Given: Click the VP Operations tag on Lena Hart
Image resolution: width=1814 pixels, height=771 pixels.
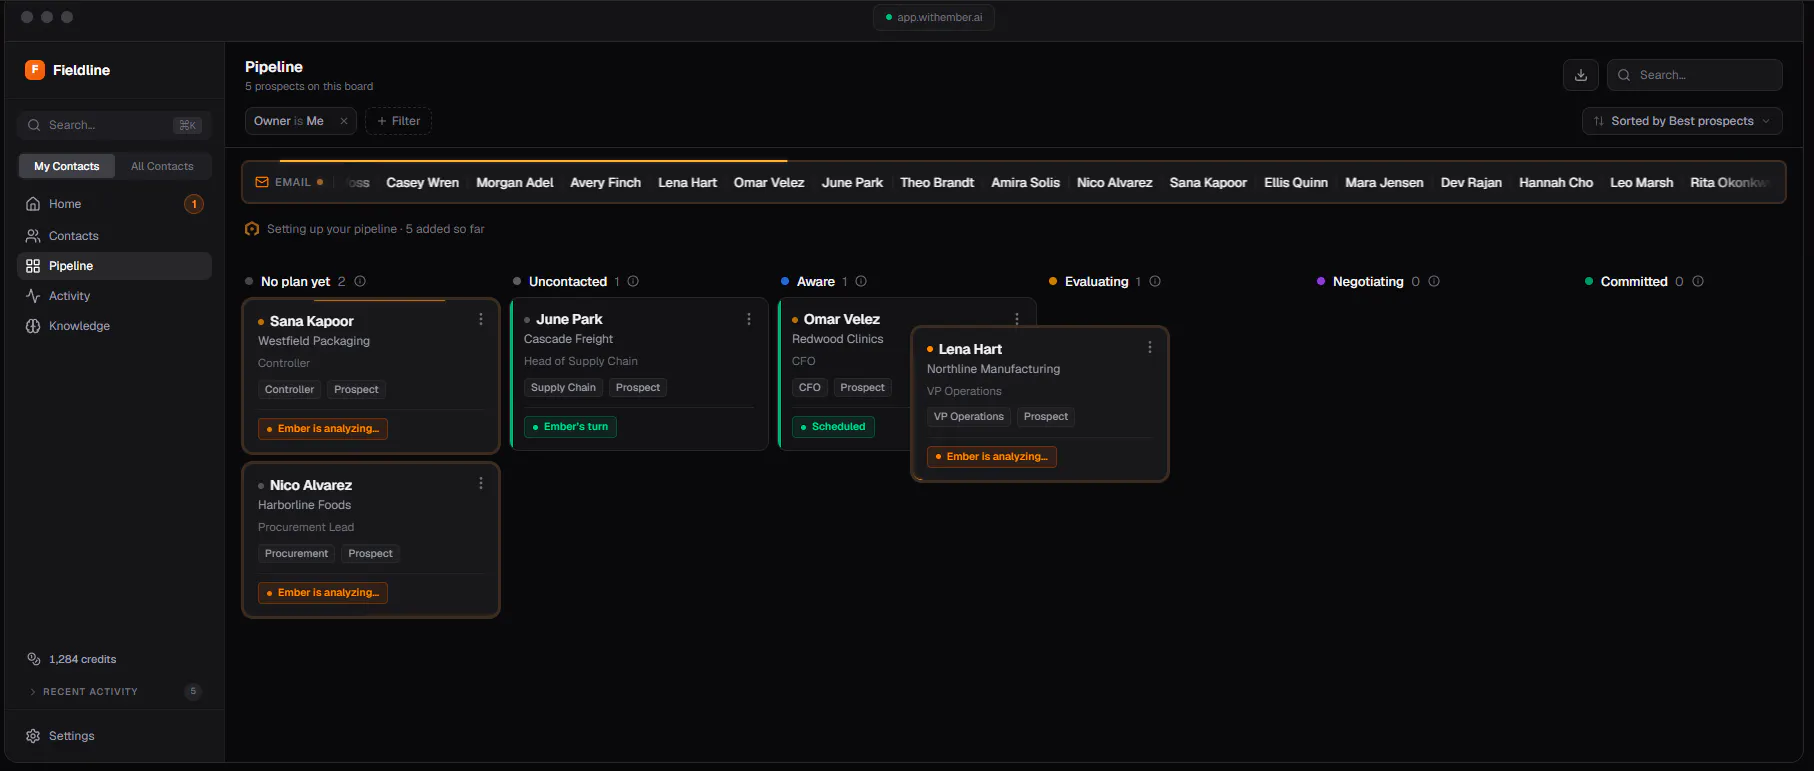Looking at the screenshot, I should coord(969,417).
